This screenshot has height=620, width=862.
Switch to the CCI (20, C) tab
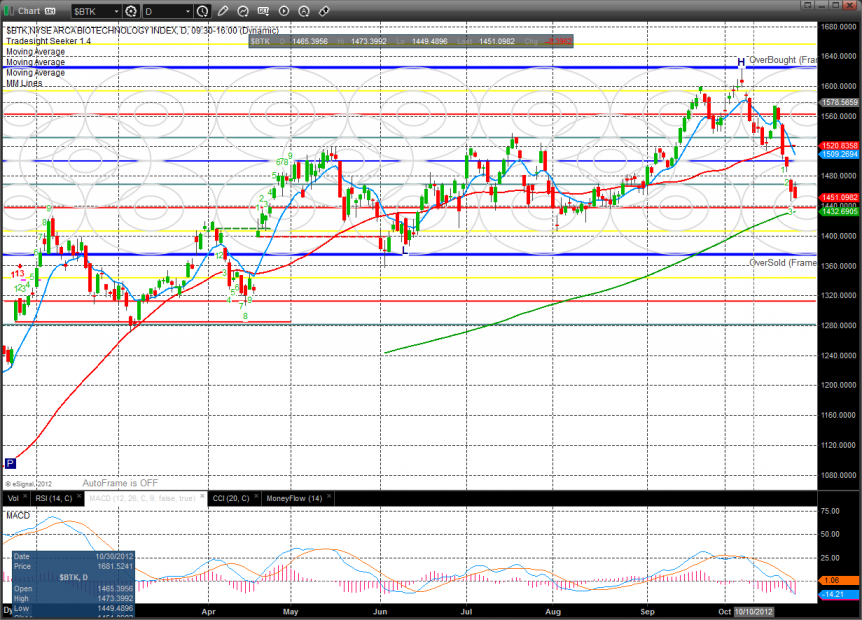(x=232, y=498)
